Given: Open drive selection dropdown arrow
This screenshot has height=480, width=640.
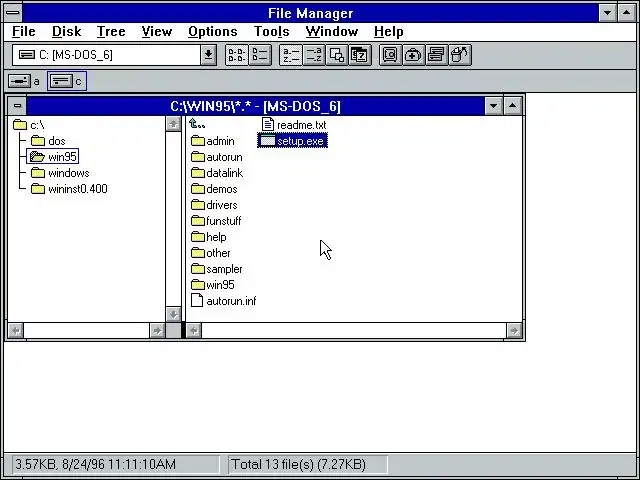Looking at the screenshot, I should coord(208,55).
